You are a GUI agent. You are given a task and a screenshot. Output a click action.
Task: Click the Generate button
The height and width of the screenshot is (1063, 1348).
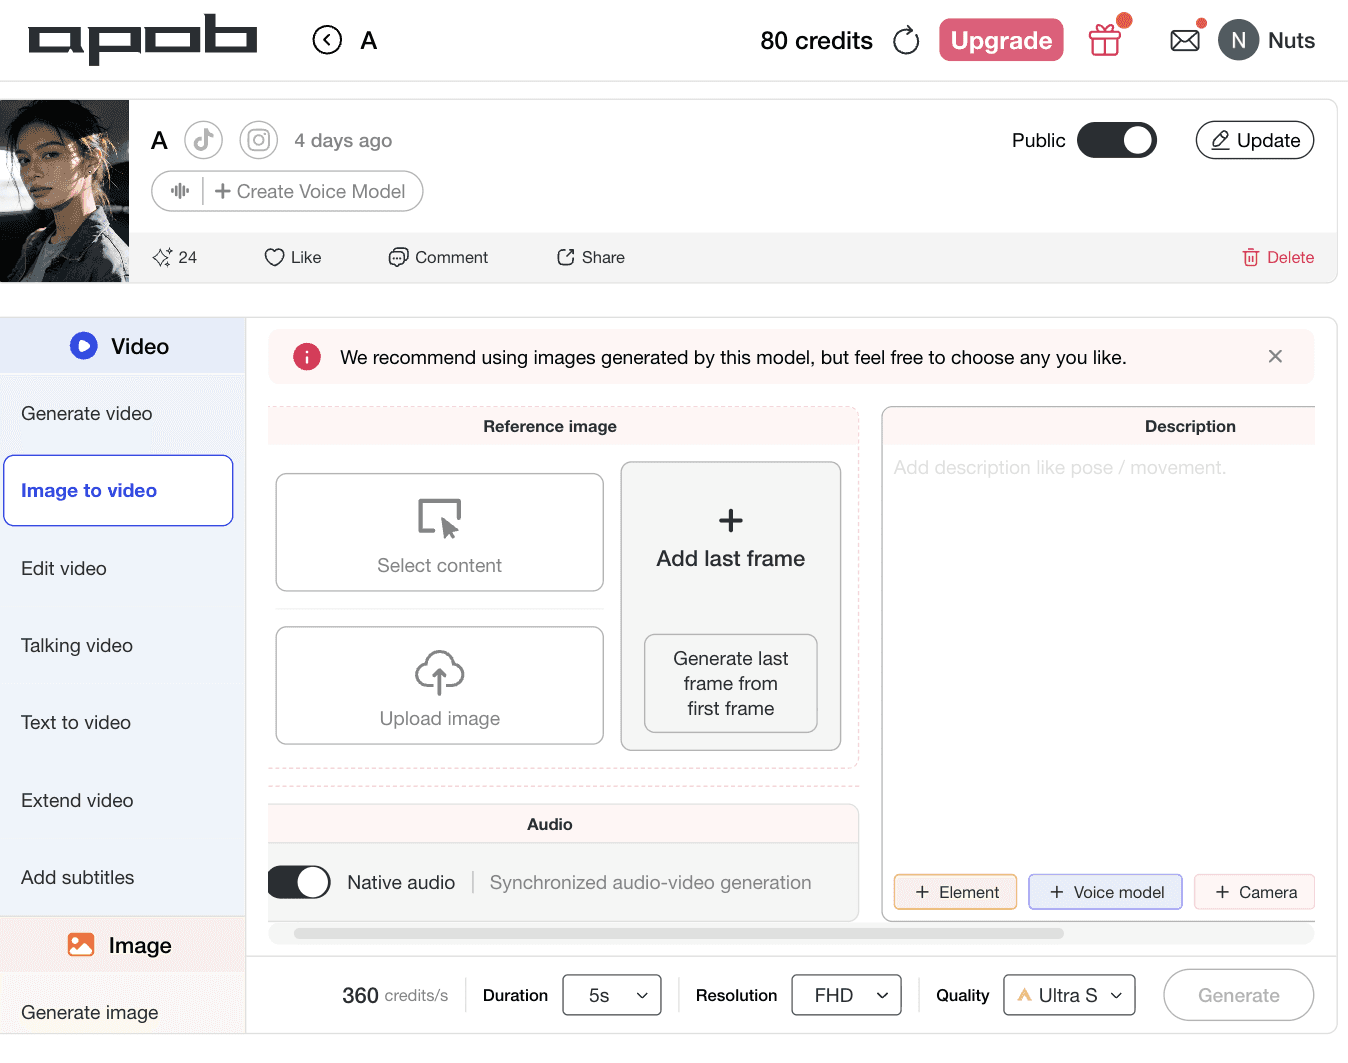click(x=1239, y=995)
